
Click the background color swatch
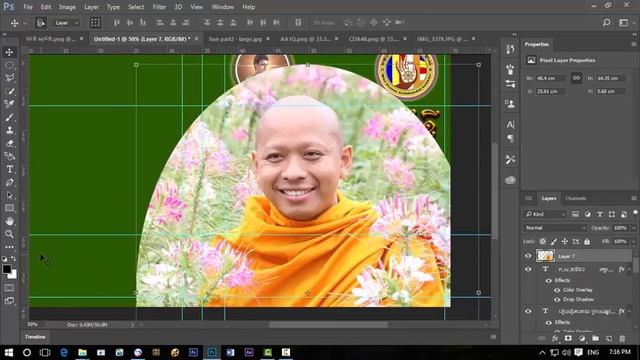tap(13, 275)
